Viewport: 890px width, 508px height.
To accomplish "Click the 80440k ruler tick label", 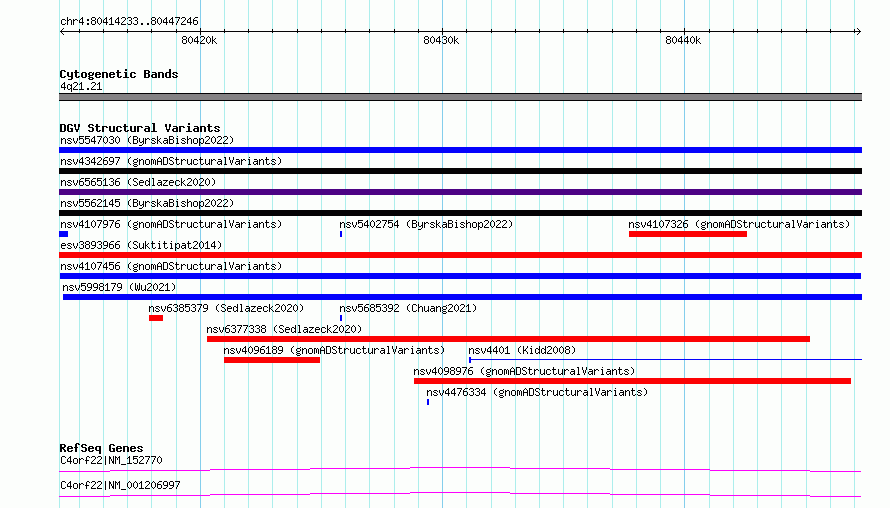I will pyautogui.click(x=683, y=40).
